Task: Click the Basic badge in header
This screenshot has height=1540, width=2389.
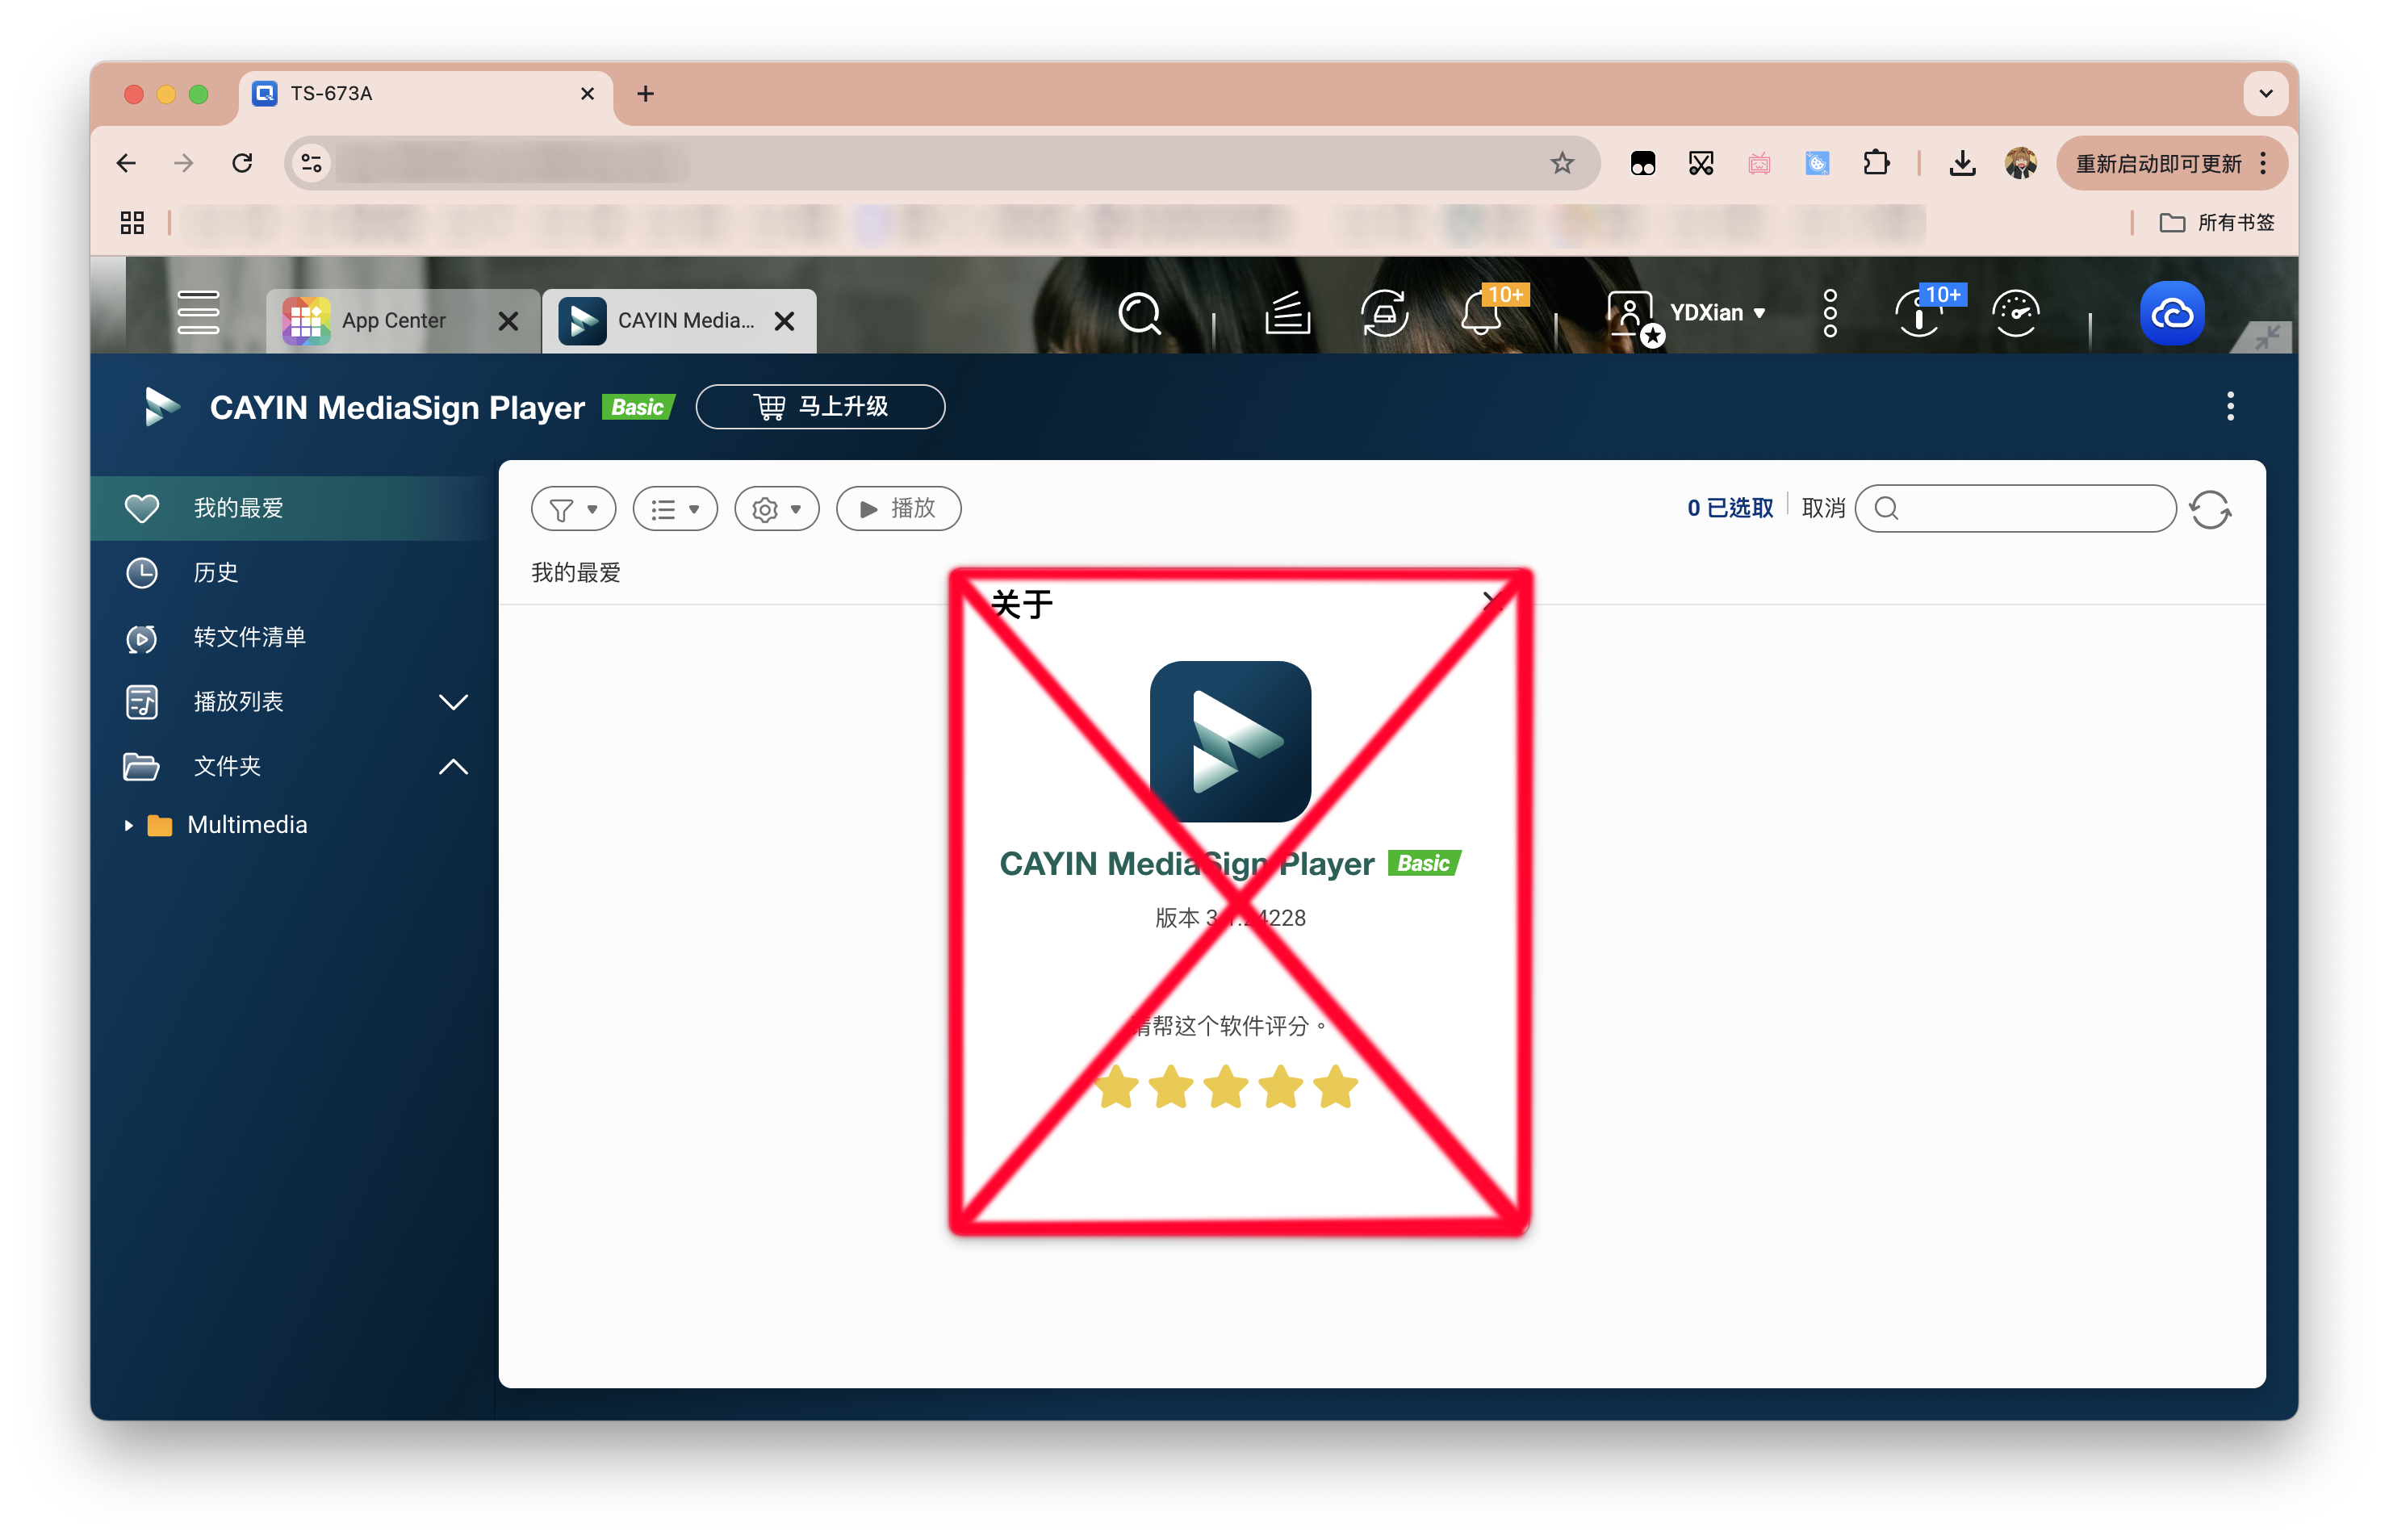Action: pyautogui.click(x=638, y=407)
